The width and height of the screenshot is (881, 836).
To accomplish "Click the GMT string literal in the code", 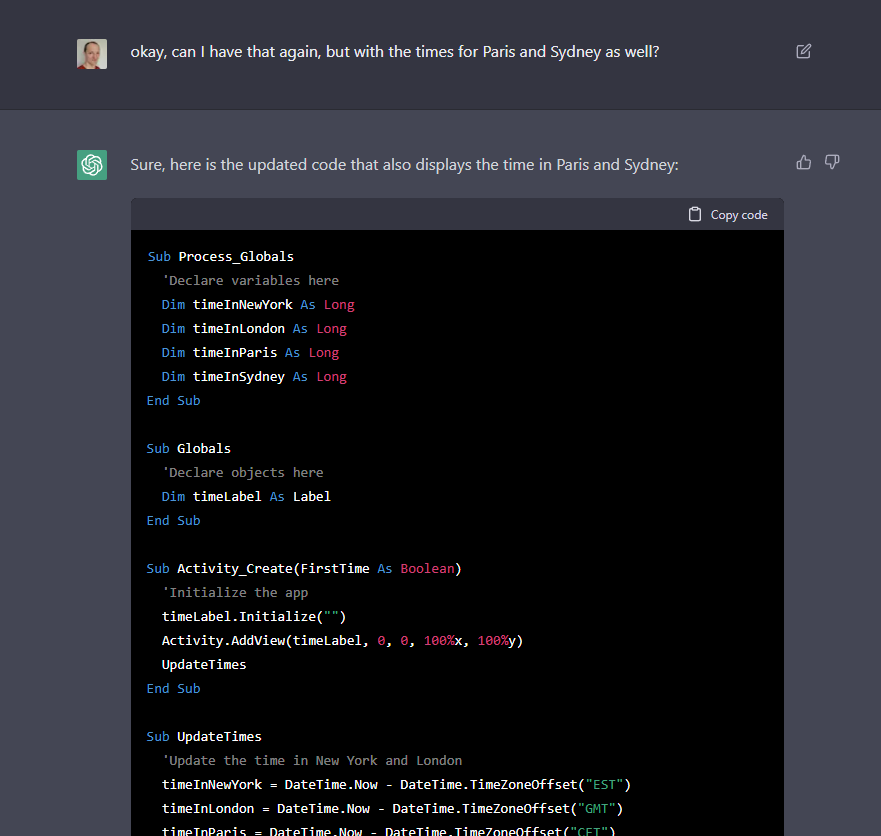I will pyautogui.click(x=598, y=808).
